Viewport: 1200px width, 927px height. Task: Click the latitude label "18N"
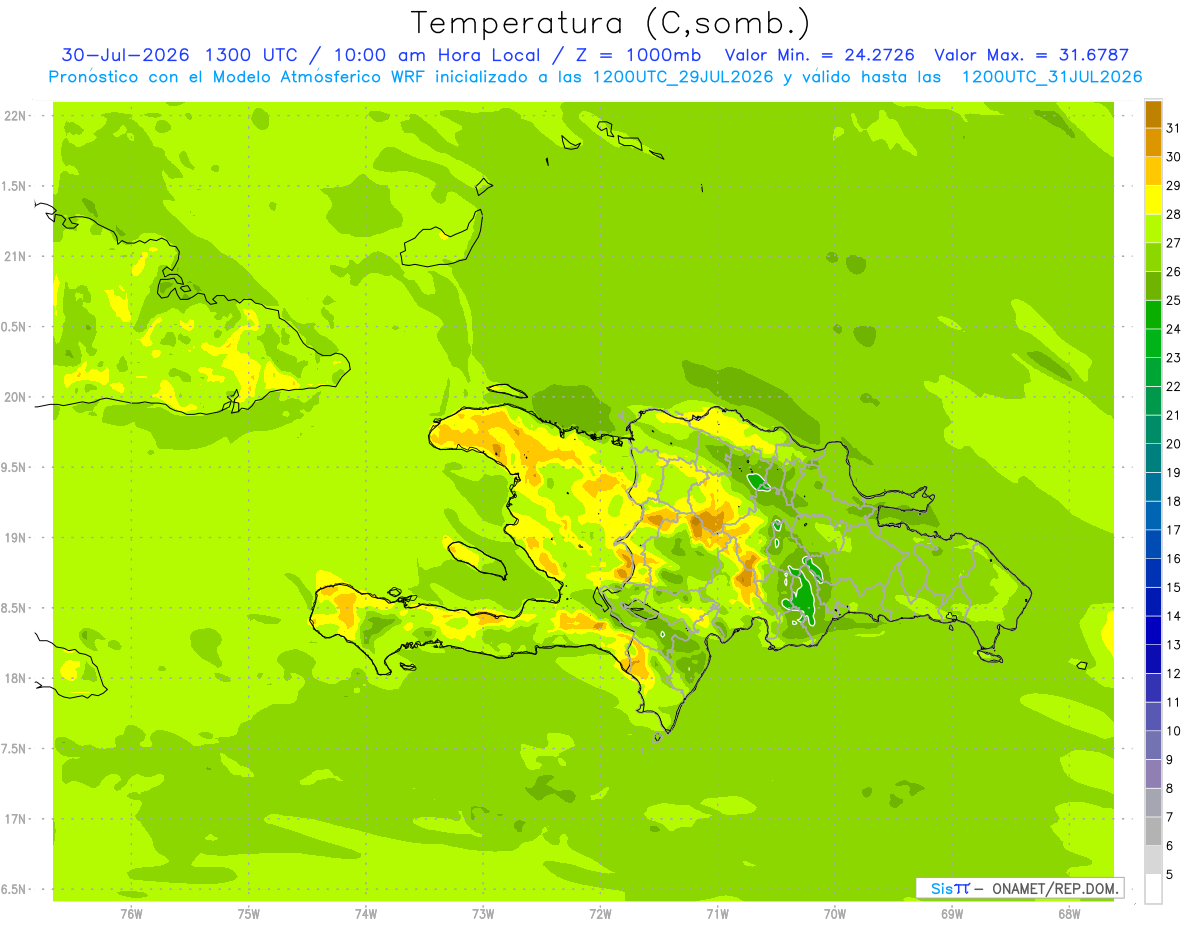13,679
